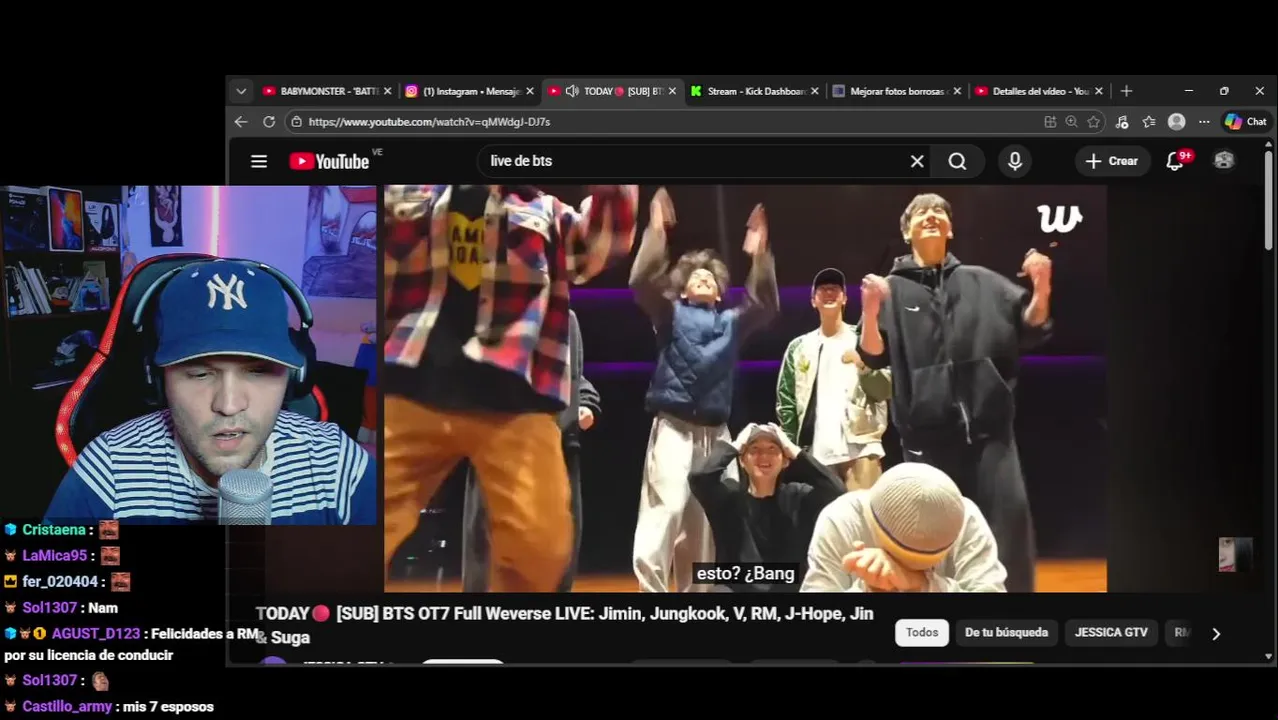Screen dimensions: 1278x720
Task: Click the fer_020404 chat username
Action: pyautogui.click(x=60, y=582)
